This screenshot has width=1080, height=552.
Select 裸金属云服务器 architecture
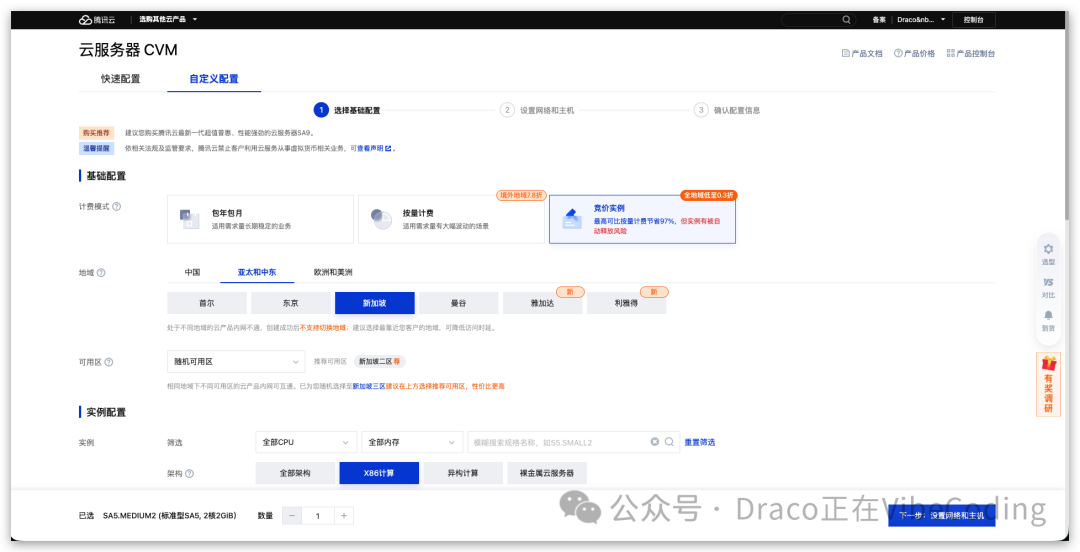pos(547,473)
